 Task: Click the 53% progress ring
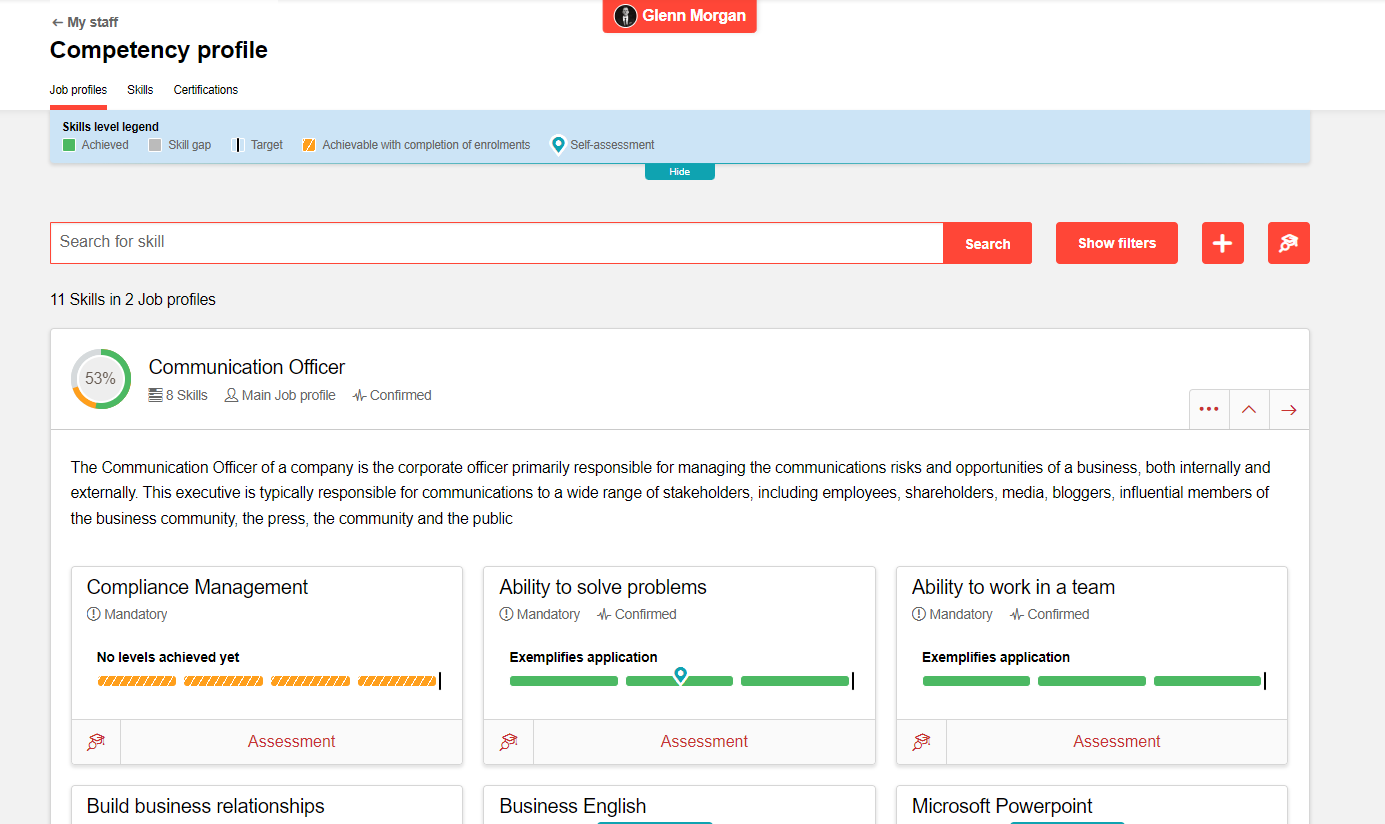pyautogui.click(x=100, y=379)
